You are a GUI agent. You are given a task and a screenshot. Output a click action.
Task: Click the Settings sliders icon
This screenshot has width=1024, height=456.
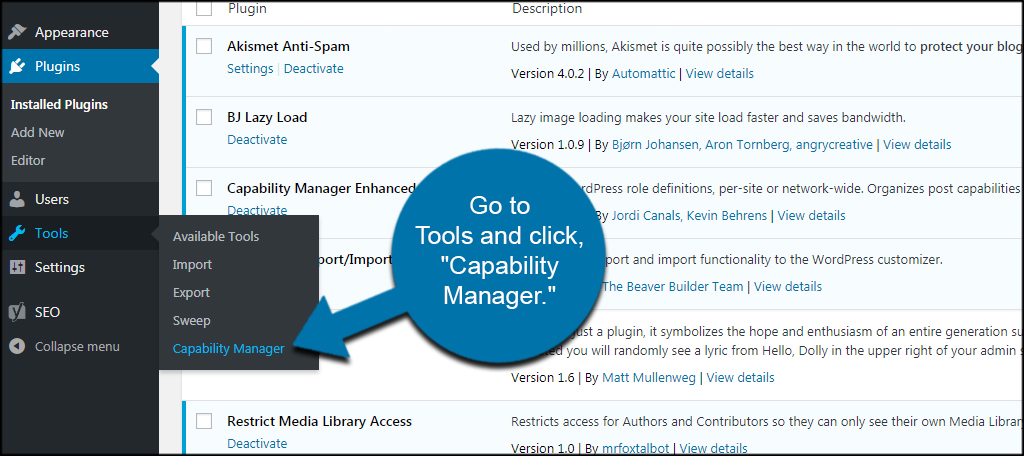pos(18,267)
